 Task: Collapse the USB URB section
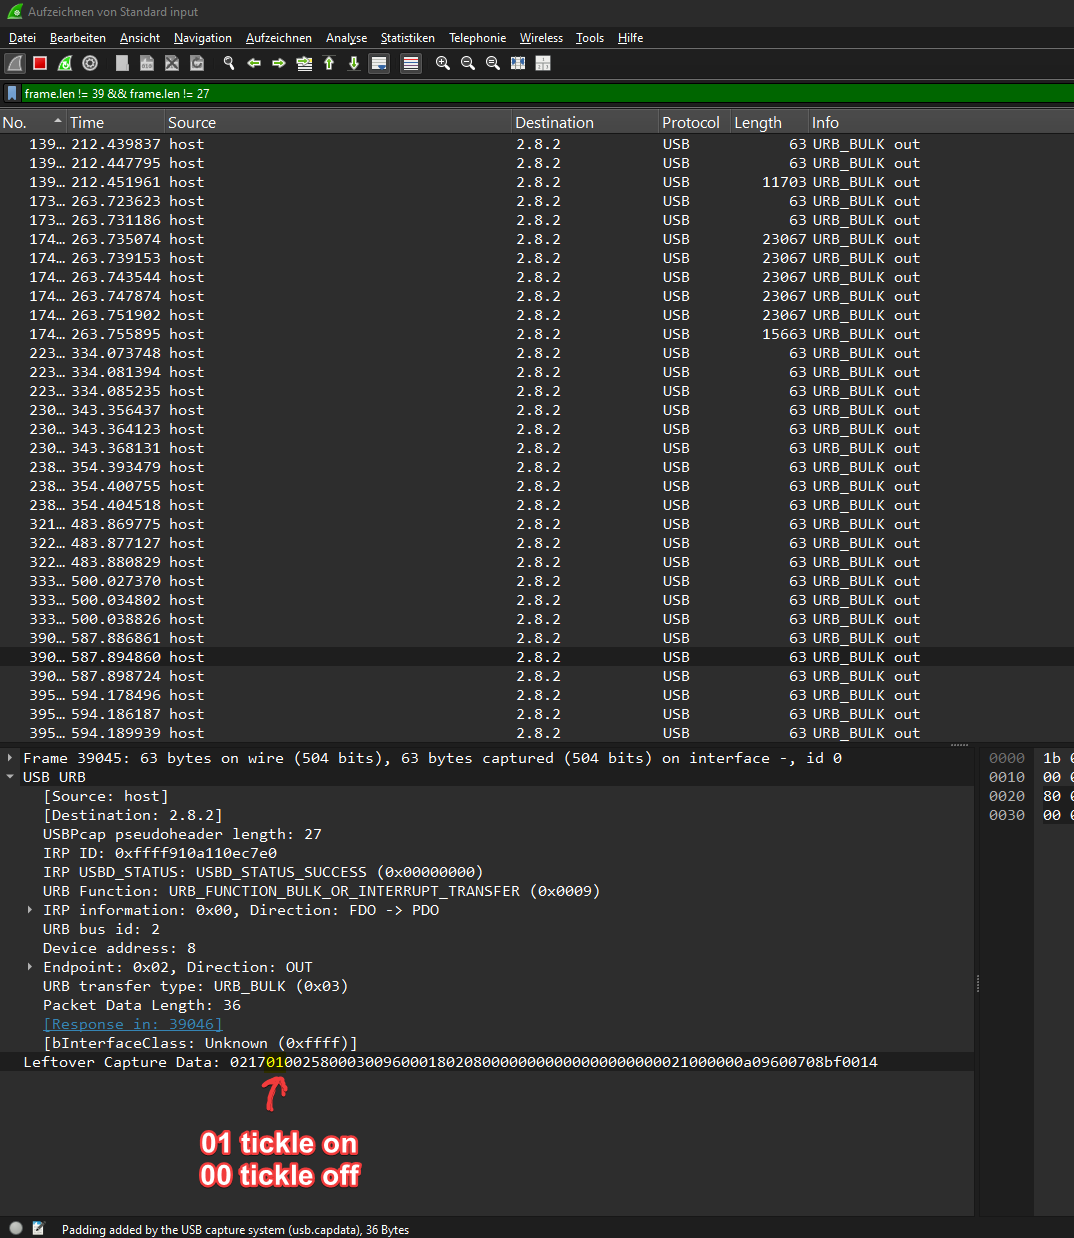[10, 777]
